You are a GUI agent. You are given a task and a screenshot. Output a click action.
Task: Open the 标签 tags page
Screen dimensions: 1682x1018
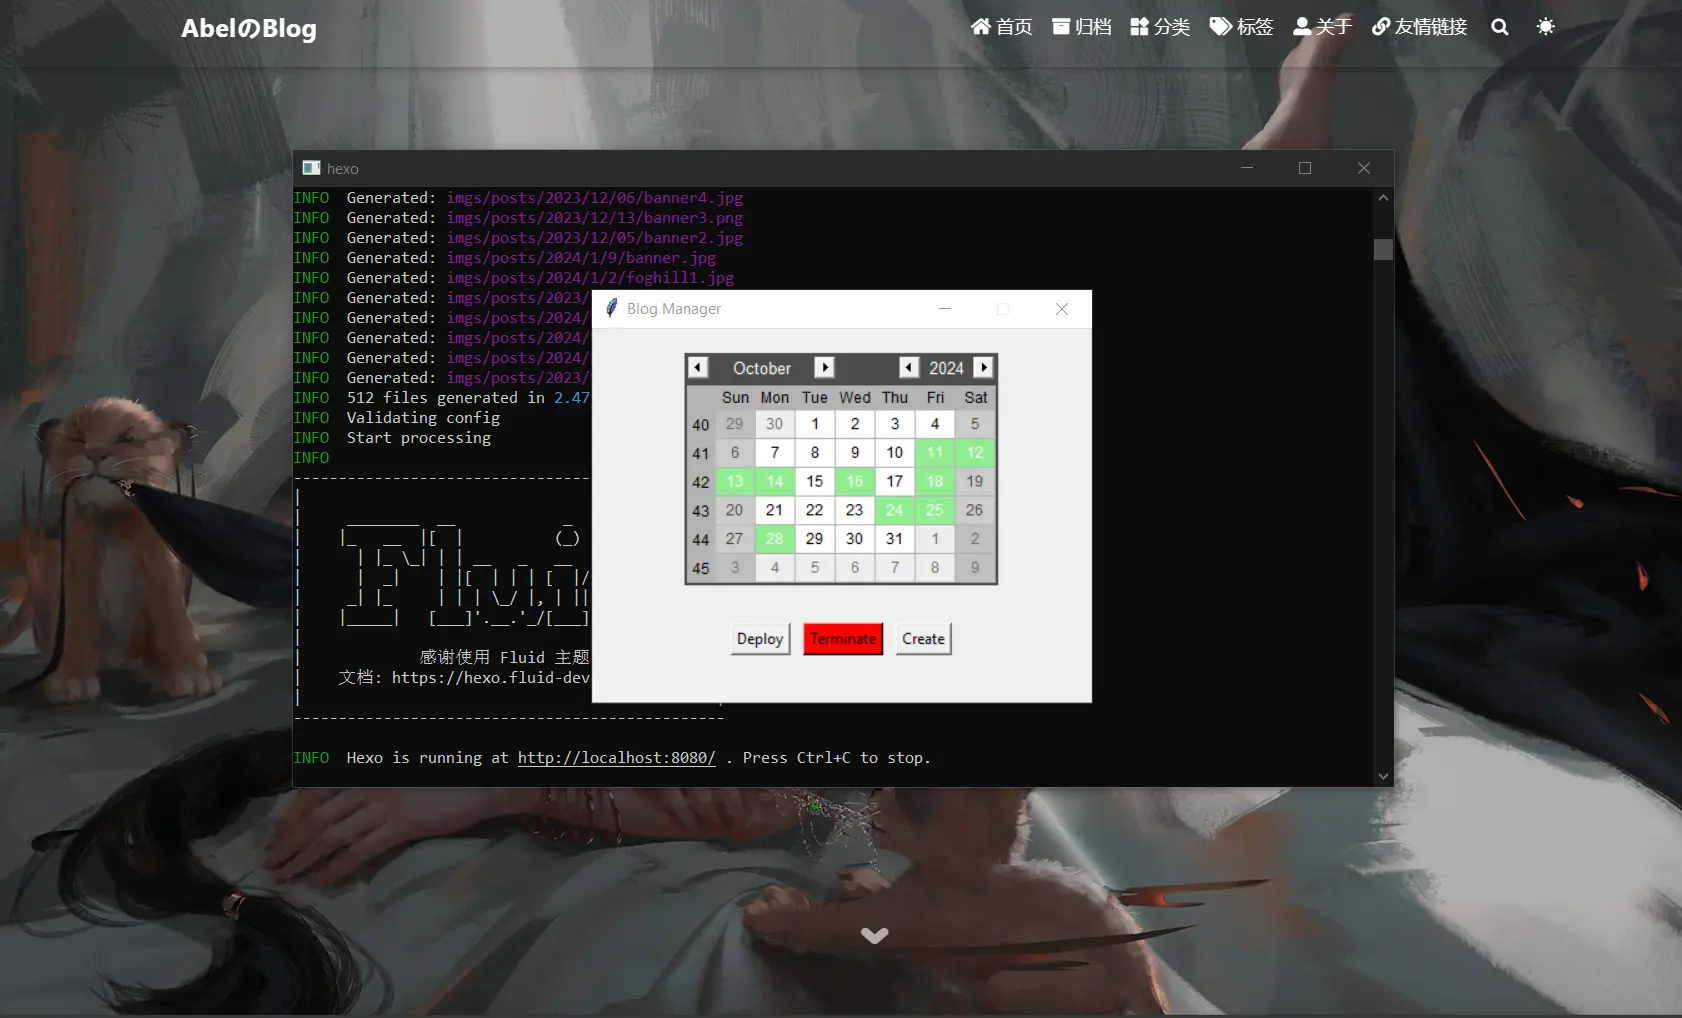coord(1241,27)
